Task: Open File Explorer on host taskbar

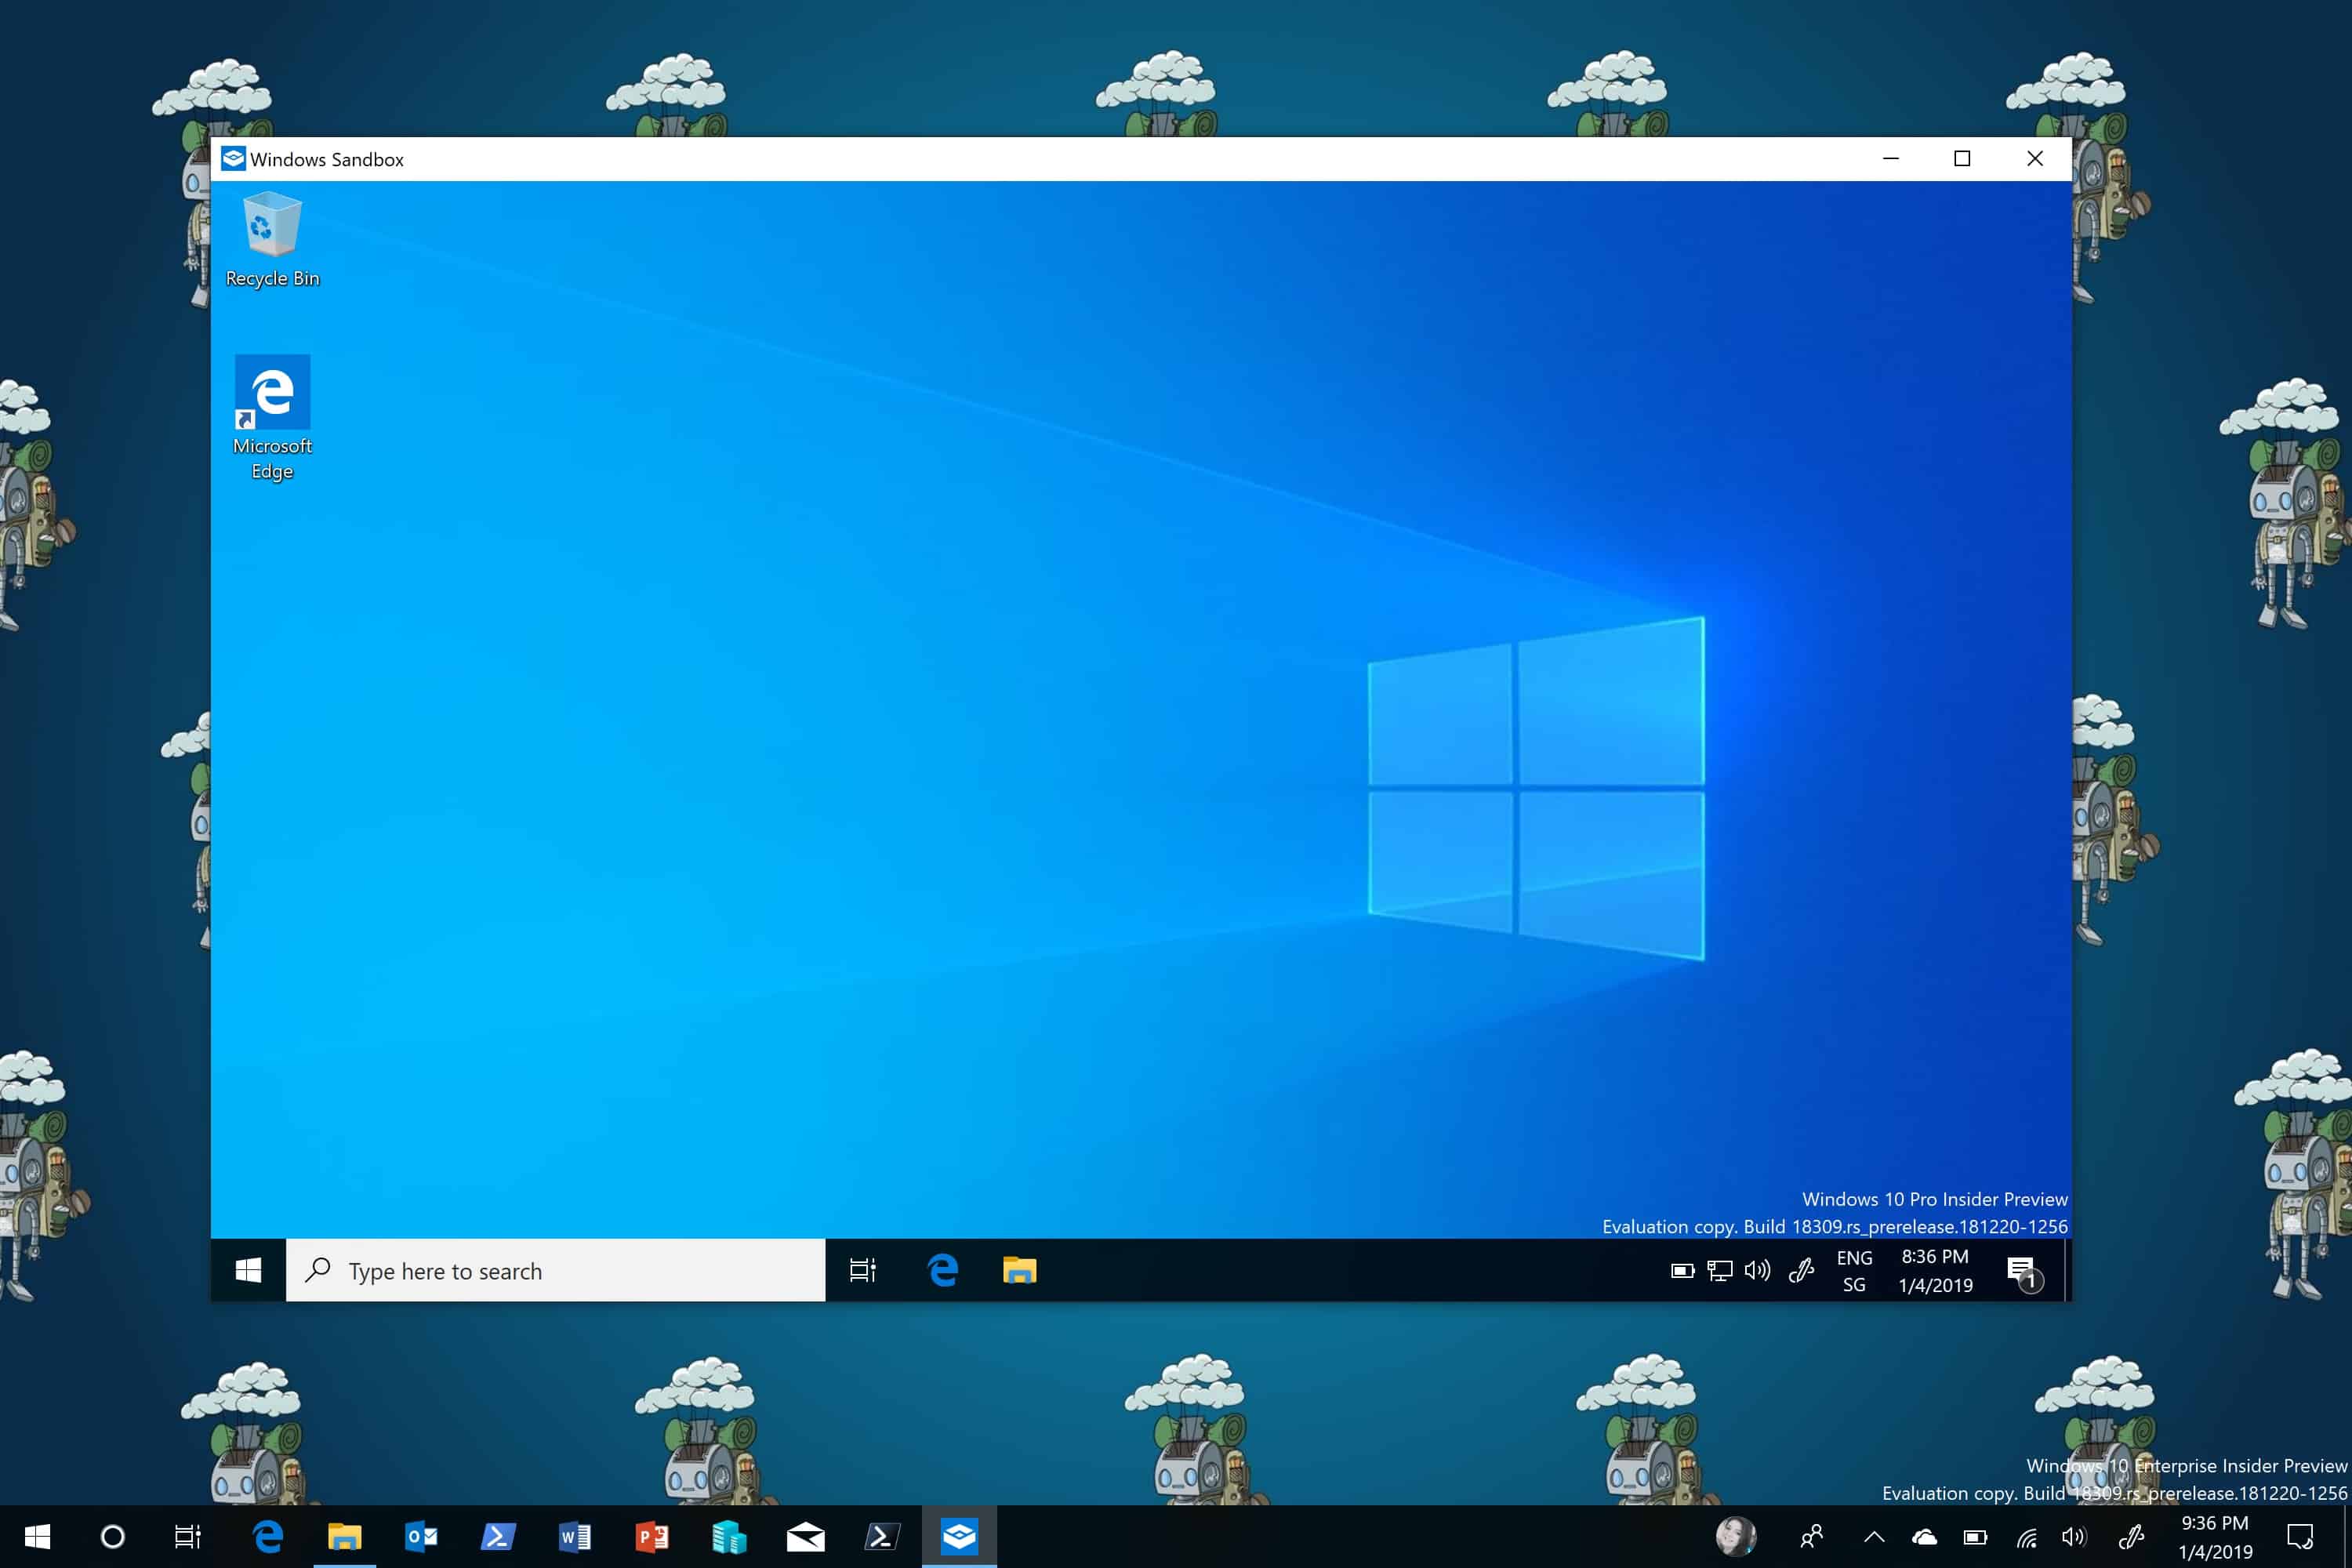Action: click(x=345, y=1537)
